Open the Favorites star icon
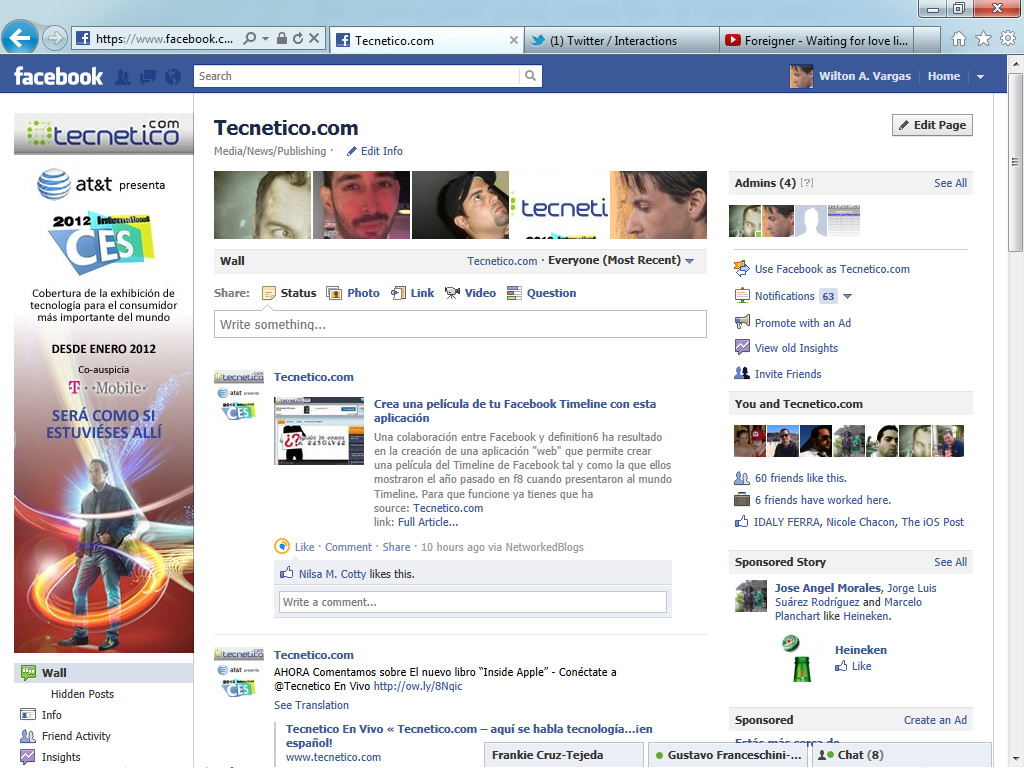The width and height of the screenshot is (1024, 768). [x=984, y=39]
